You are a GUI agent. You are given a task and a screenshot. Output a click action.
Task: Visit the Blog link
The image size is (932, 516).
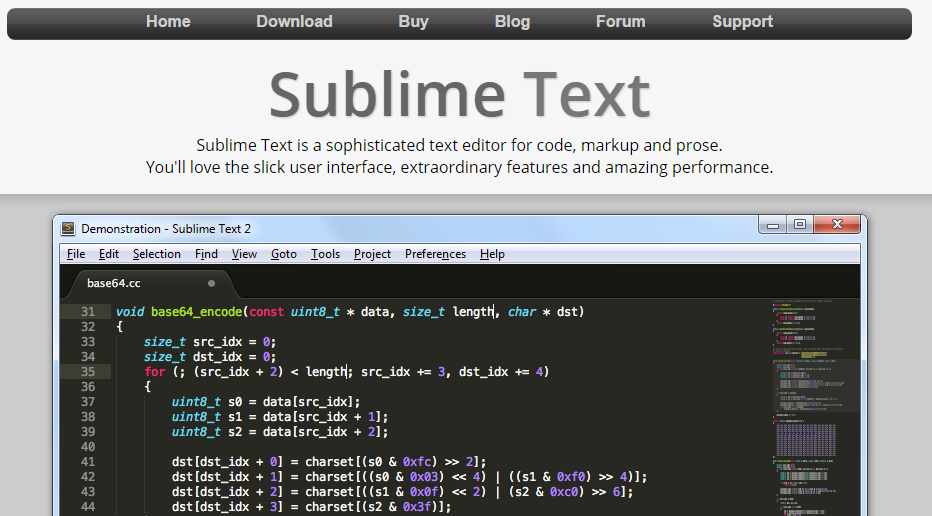pos(512,21)
